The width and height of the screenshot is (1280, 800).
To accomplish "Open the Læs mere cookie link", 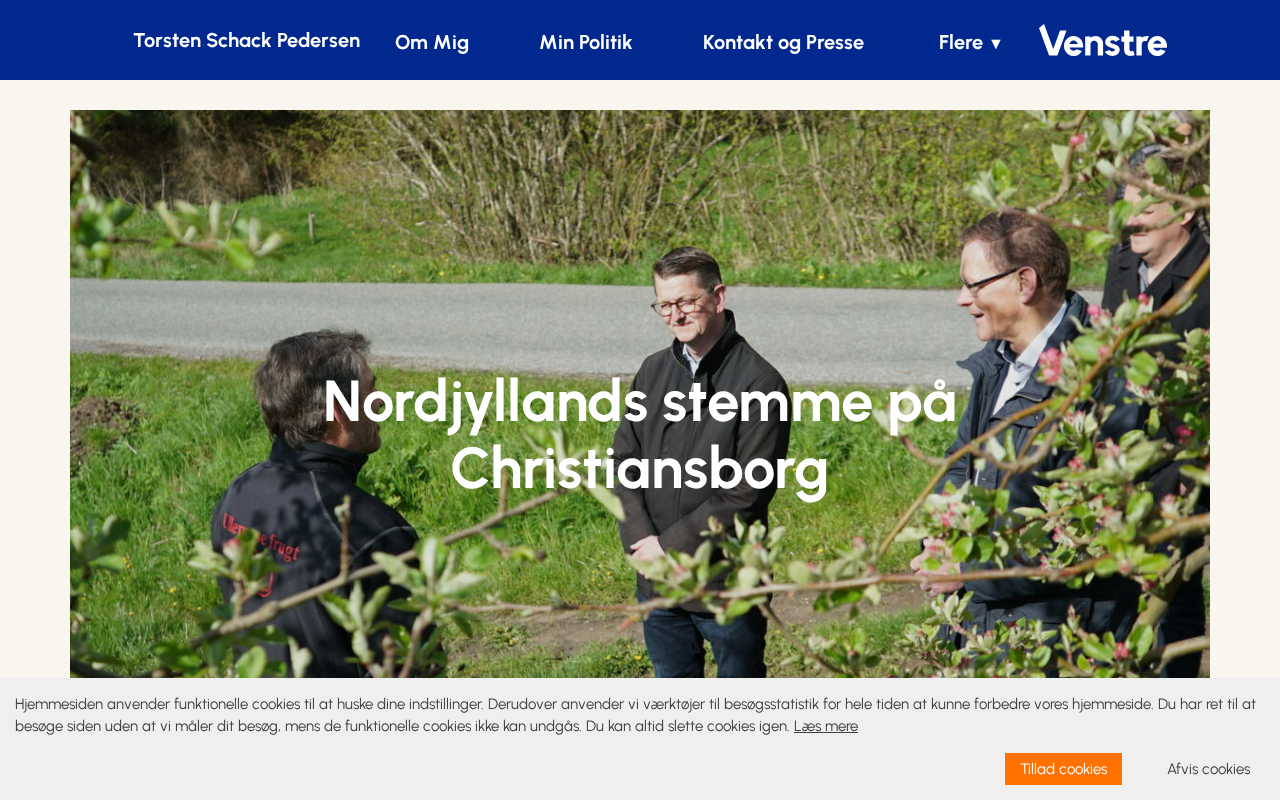I will click(x=826, y=726).
